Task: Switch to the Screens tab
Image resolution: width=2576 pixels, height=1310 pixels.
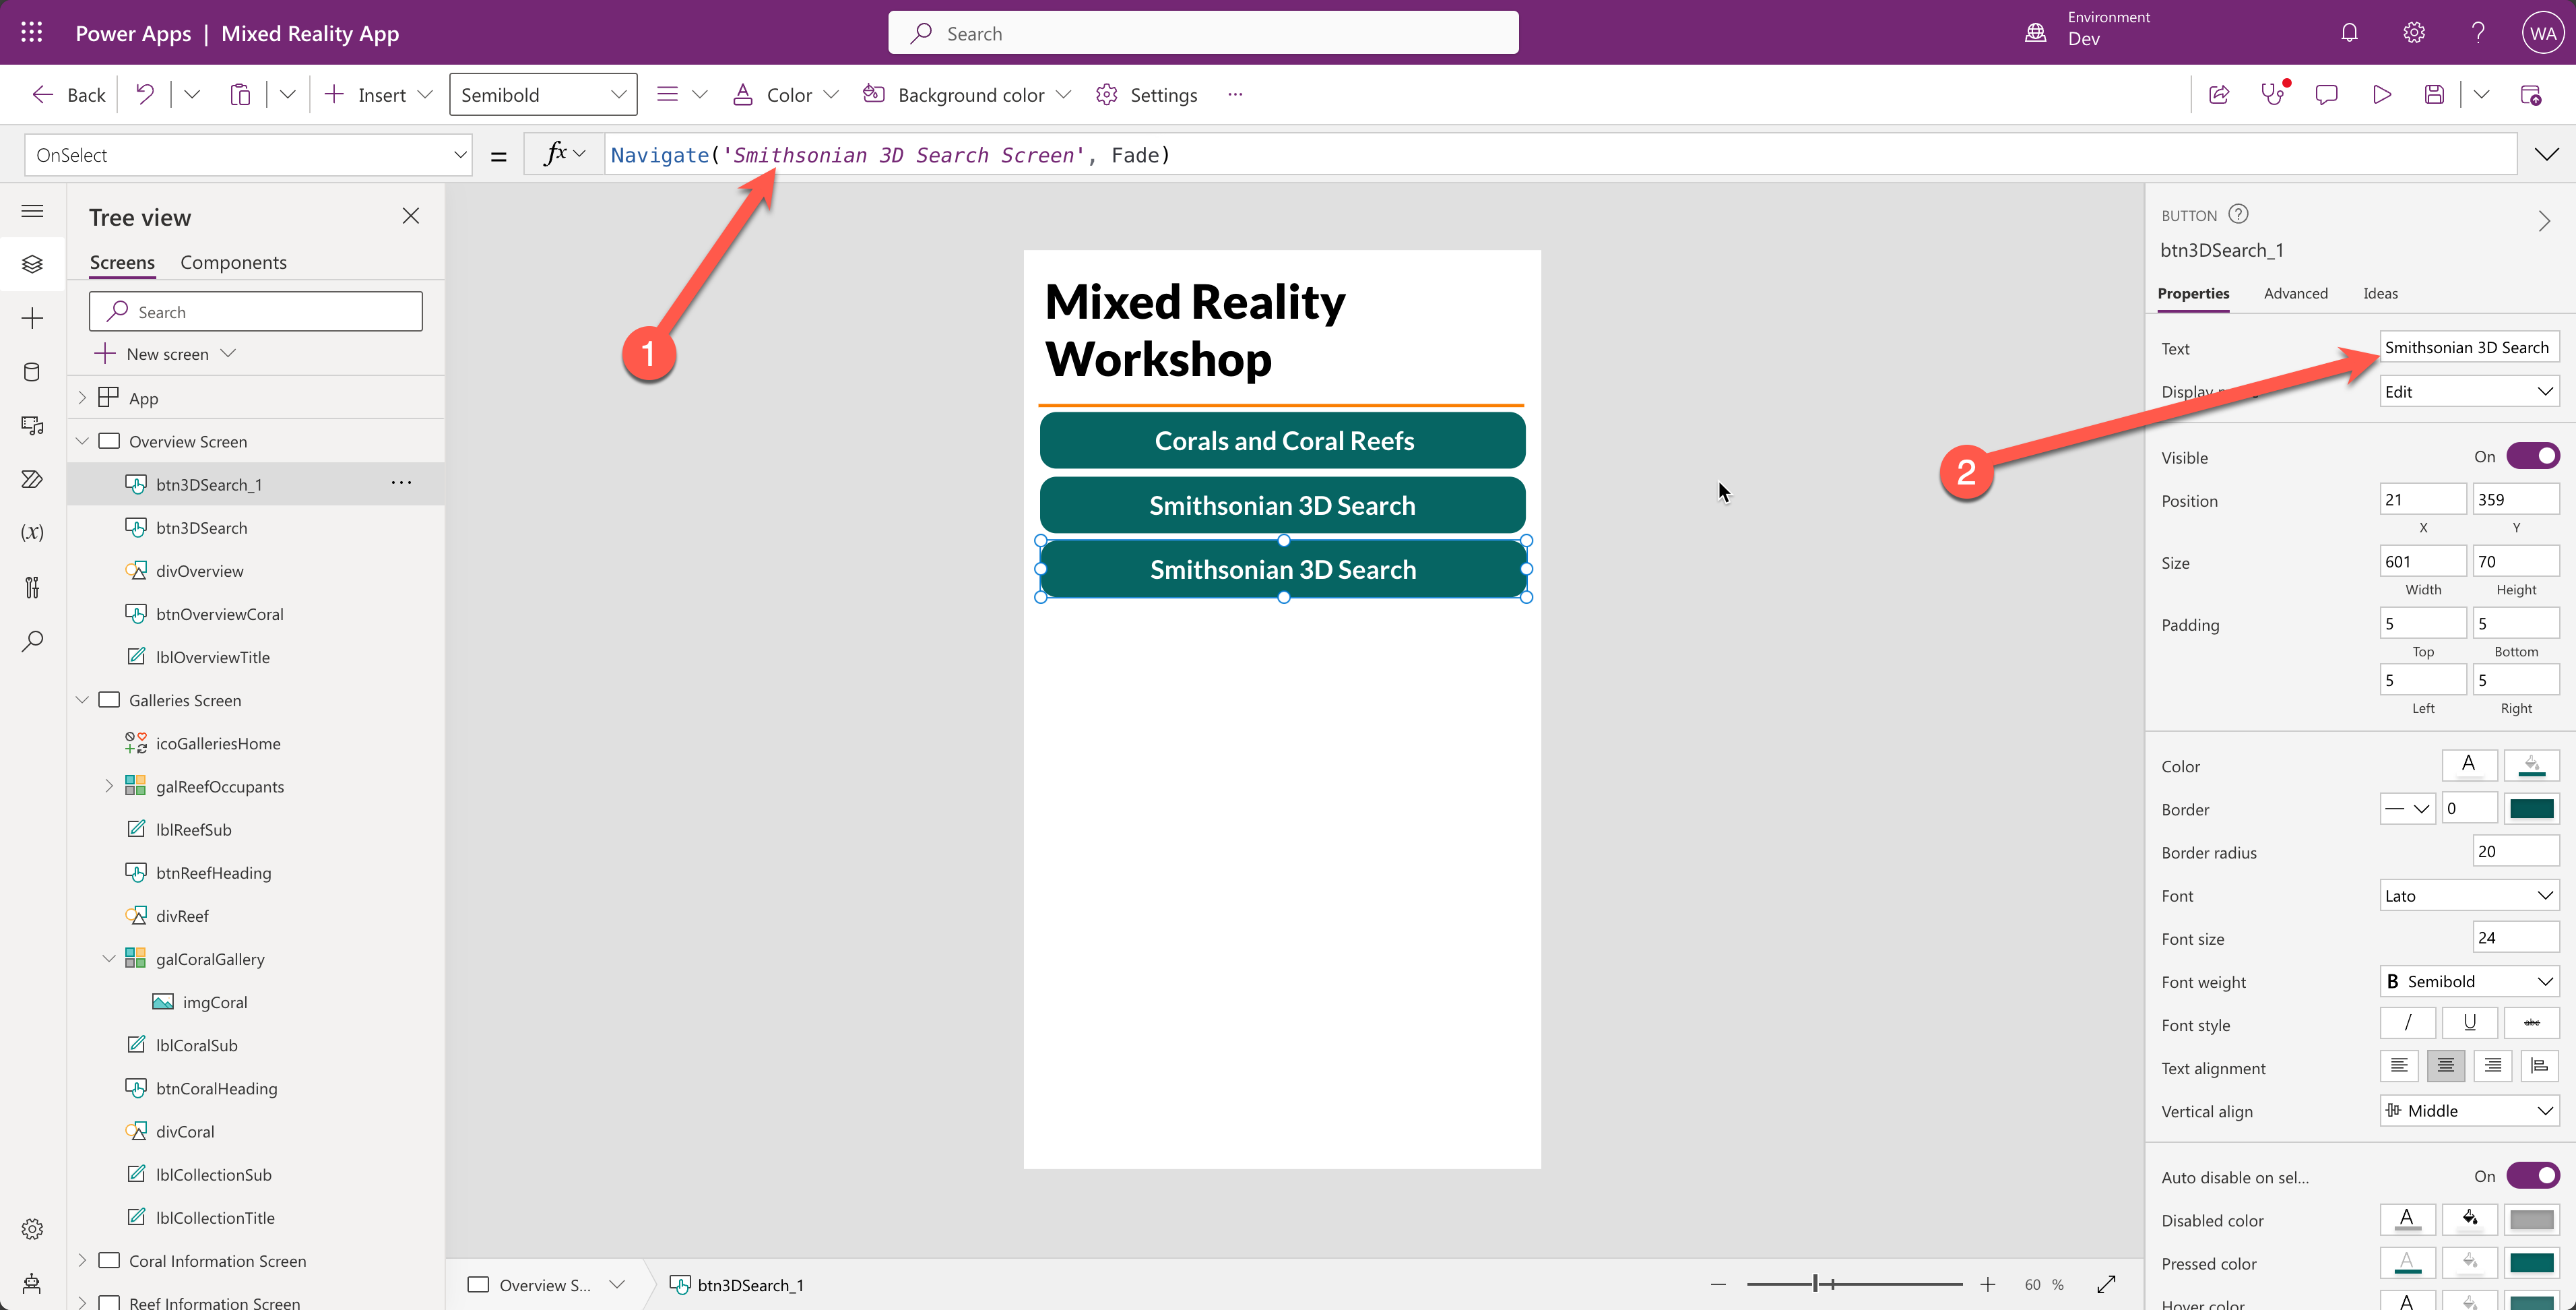Action: pyautogui.click(x=122, y=262)
